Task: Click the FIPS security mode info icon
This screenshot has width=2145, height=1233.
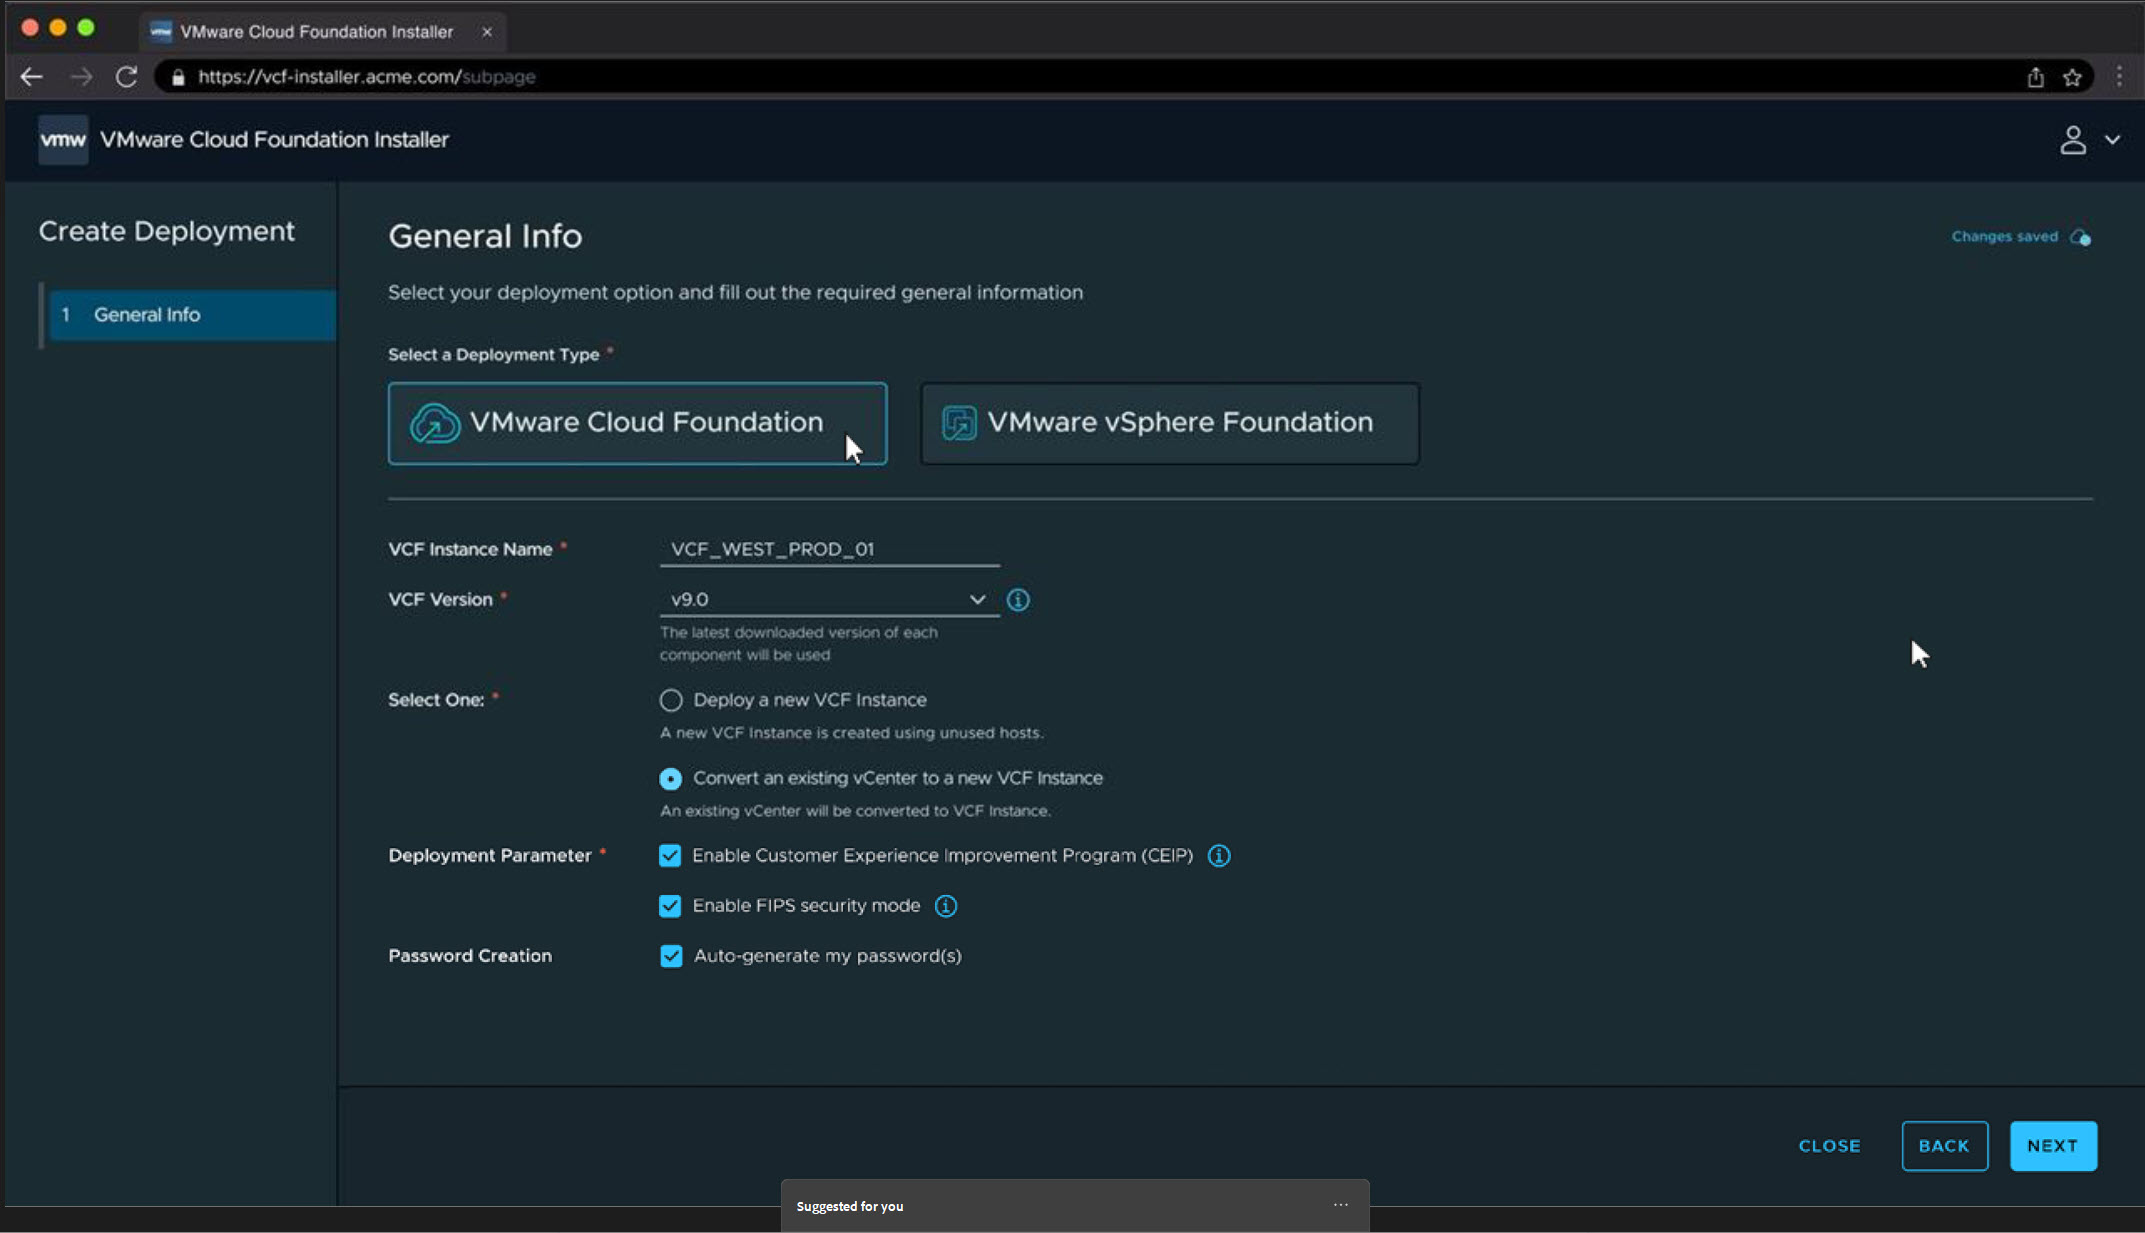Action: pos(946,906)
